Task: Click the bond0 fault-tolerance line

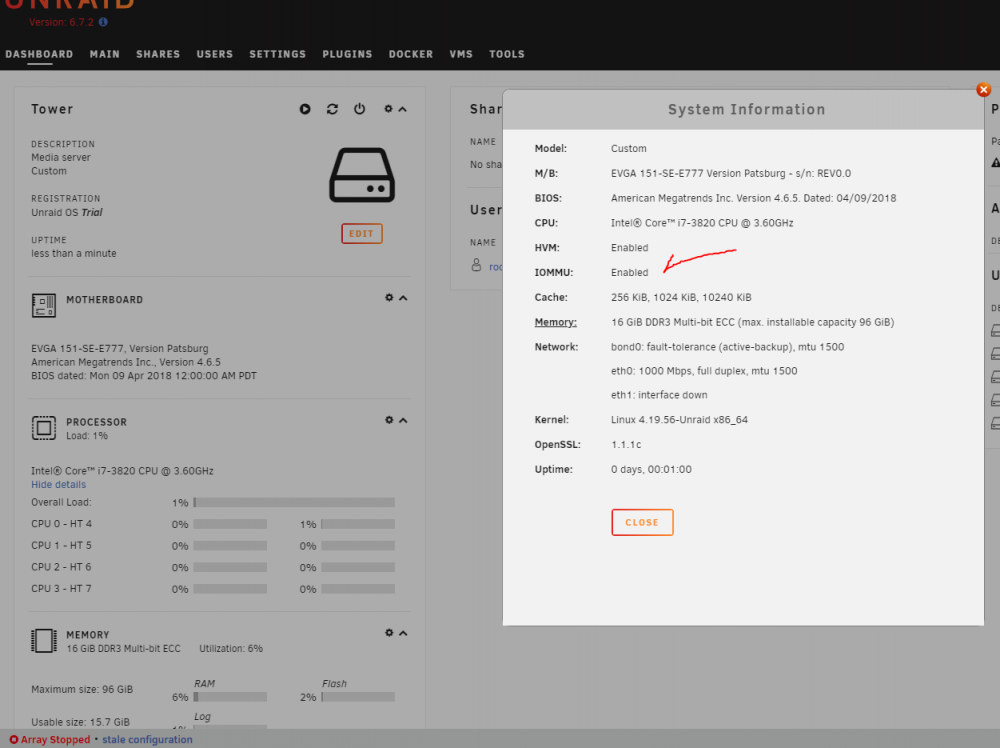Action: (728, 347)
